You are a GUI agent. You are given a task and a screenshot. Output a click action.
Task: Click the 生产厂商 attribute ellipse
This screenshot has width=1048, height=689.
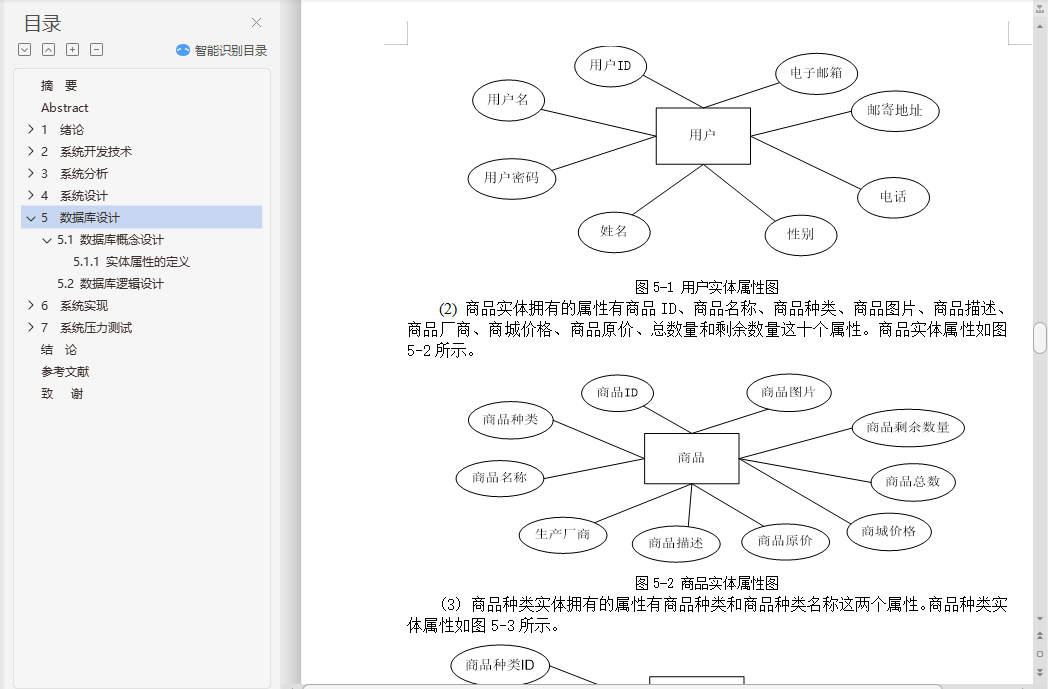pos(563,534)
